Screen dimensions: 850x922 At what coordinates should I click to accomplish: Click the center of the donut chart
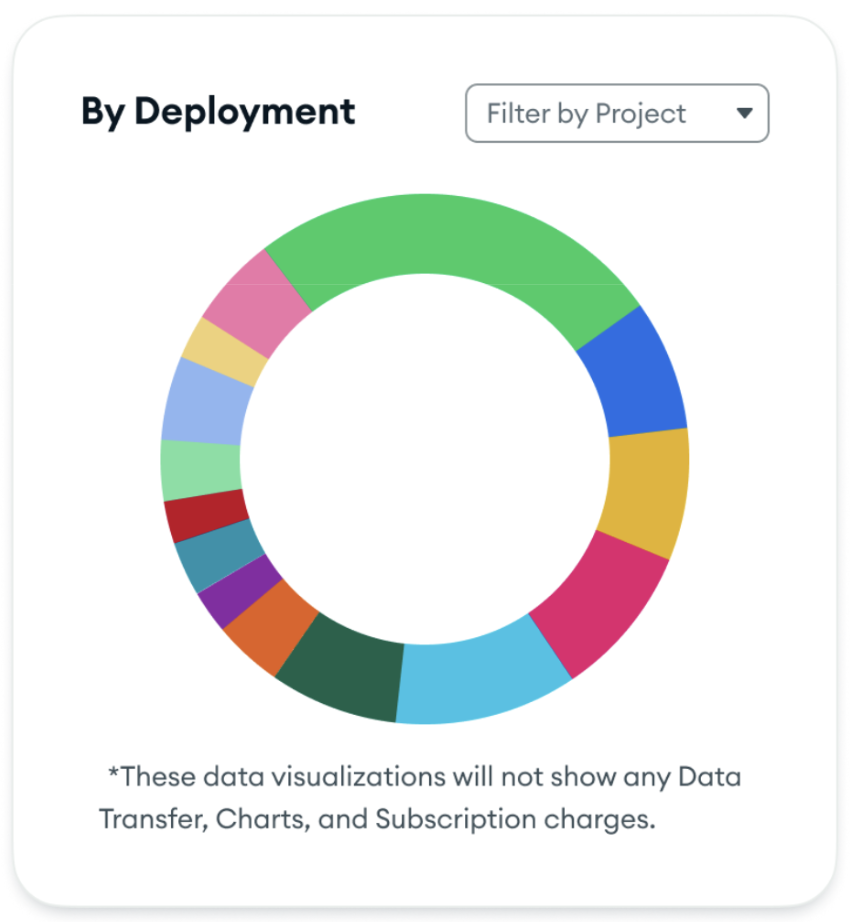[425, 460]
